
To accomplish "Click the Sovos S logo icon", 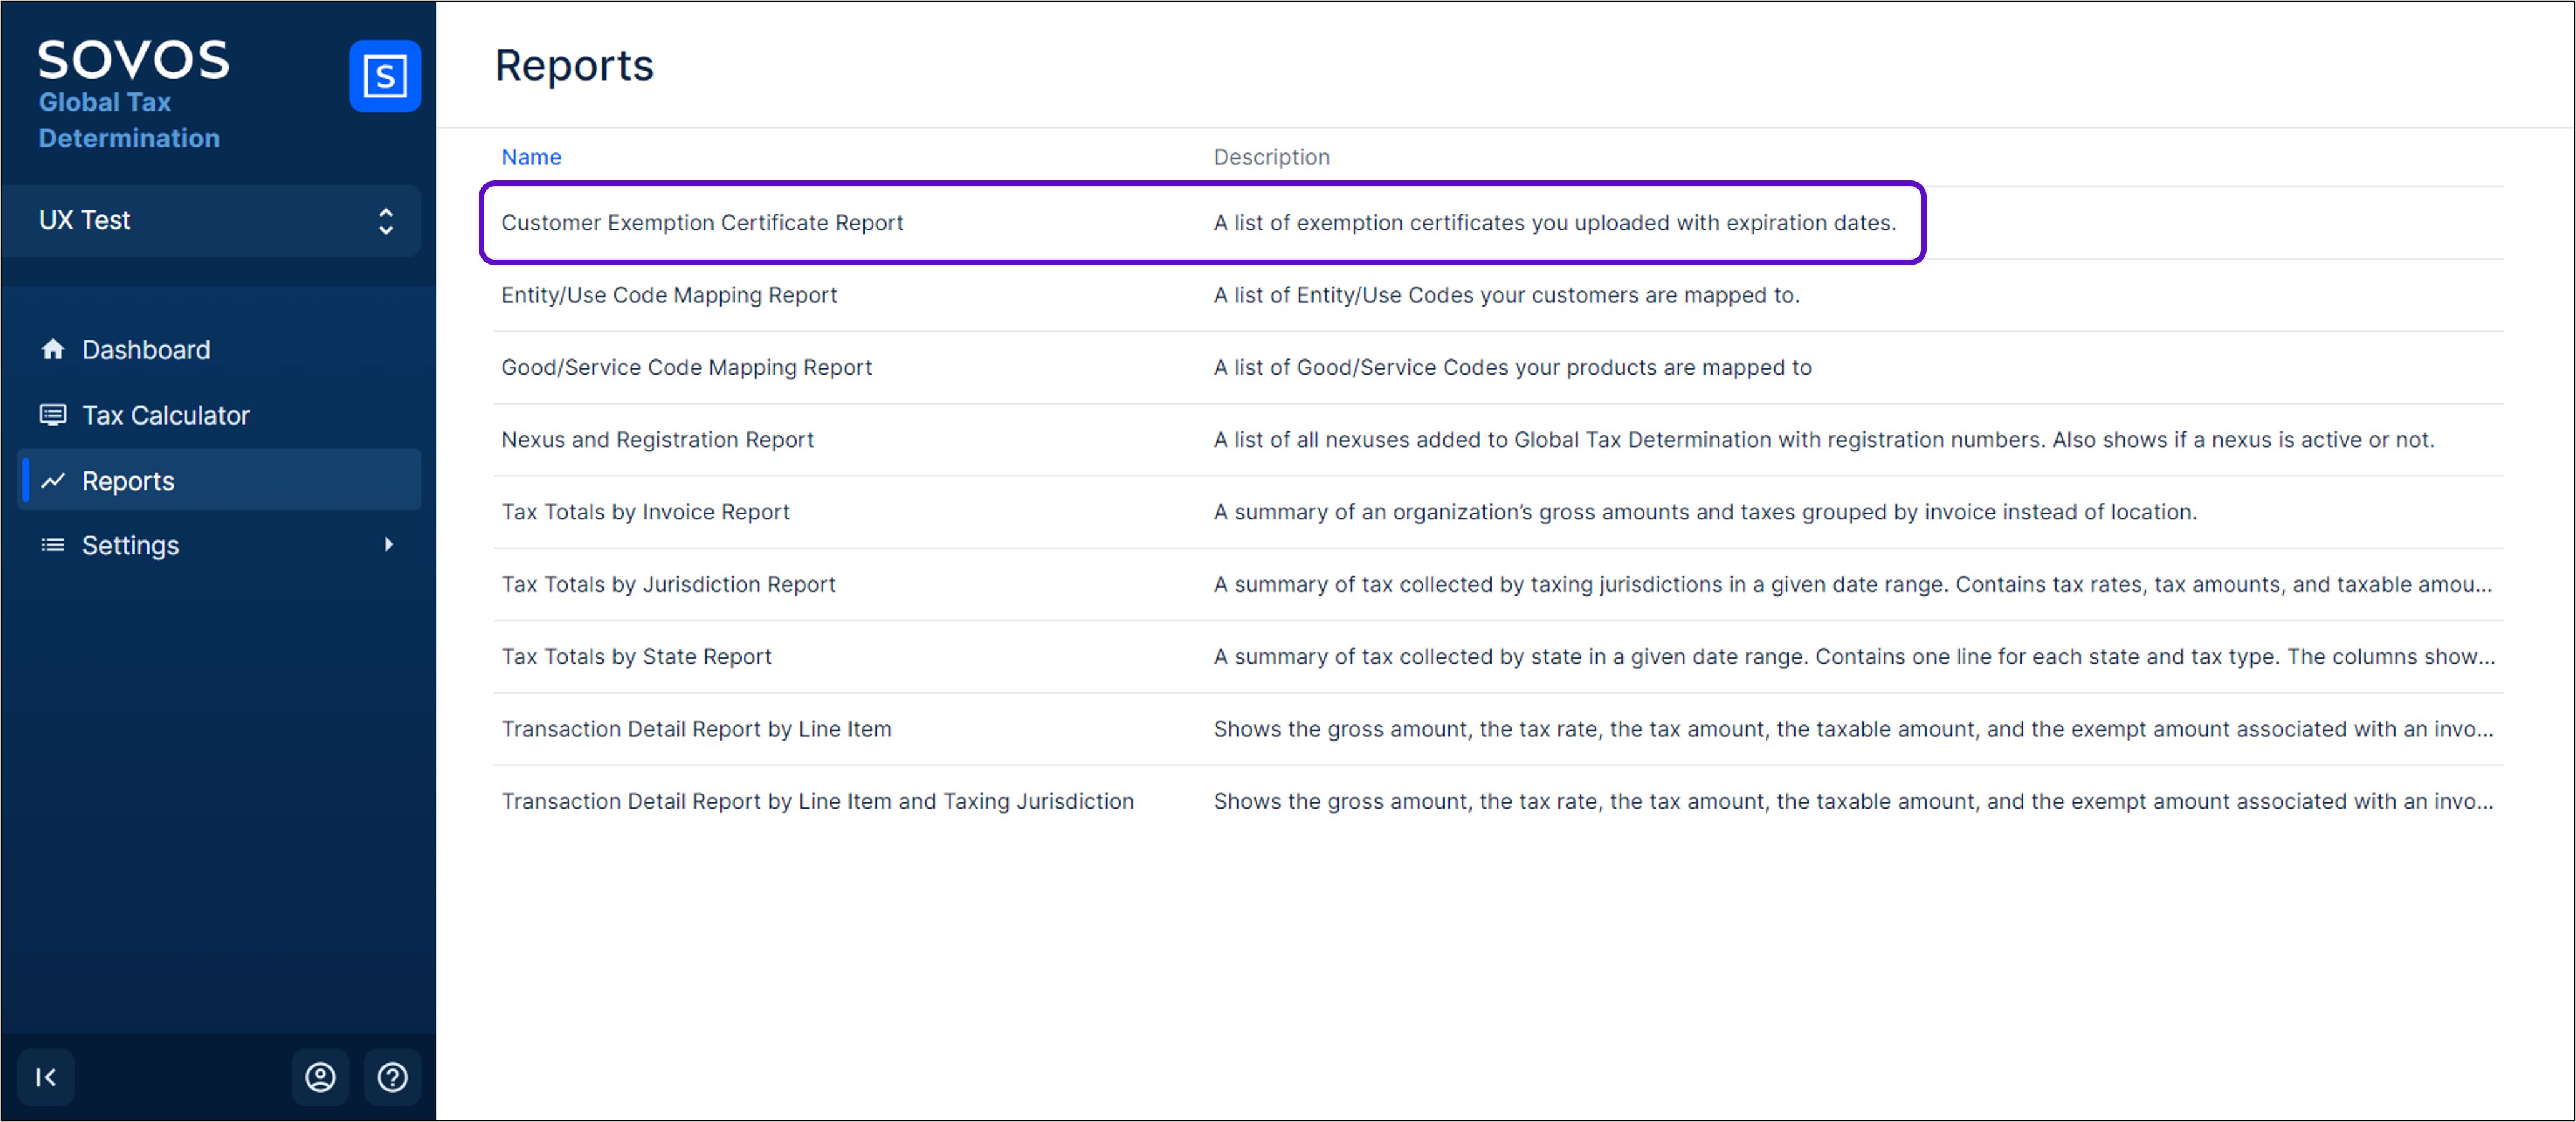I will tap(384, 76).
